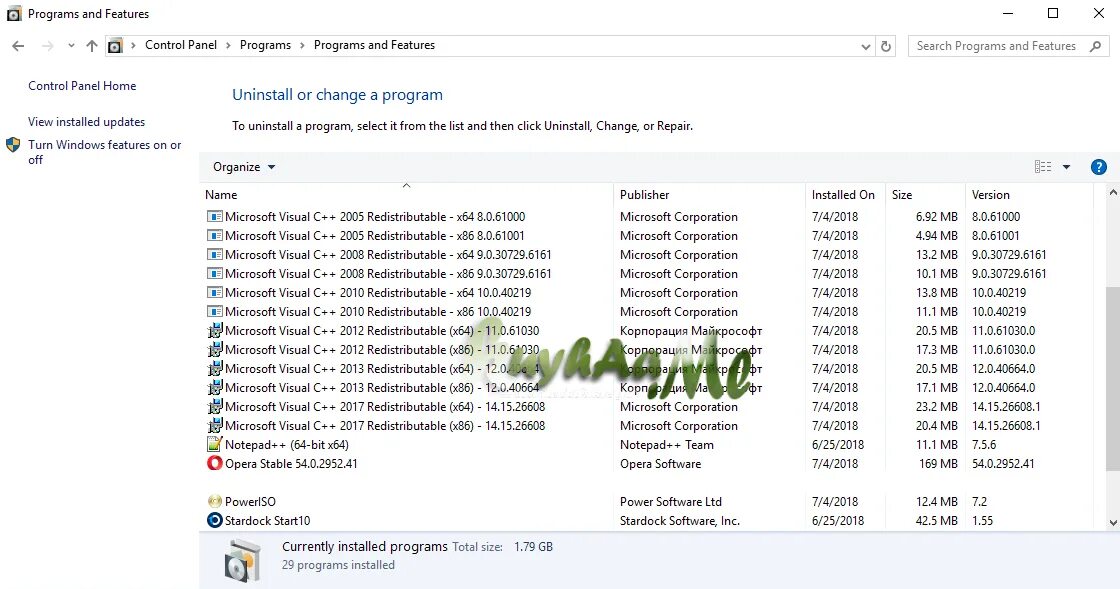The height and width of the screenshot is (589, 1120).
Task: Click the vertical scrollbar thumb
Action: [x=1113, y=378]
